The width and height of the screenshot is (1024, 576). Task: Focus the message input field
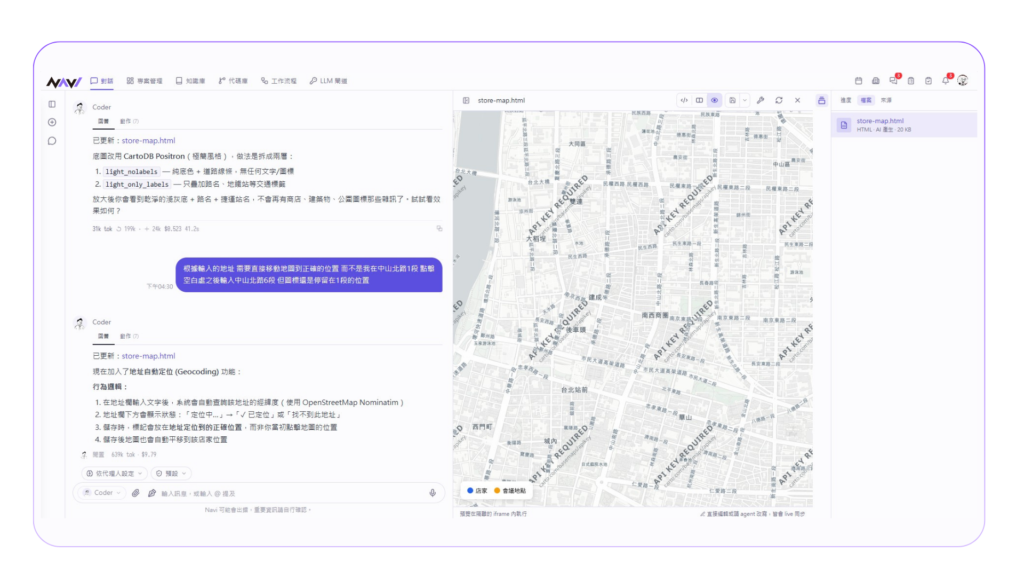[291, 494]
